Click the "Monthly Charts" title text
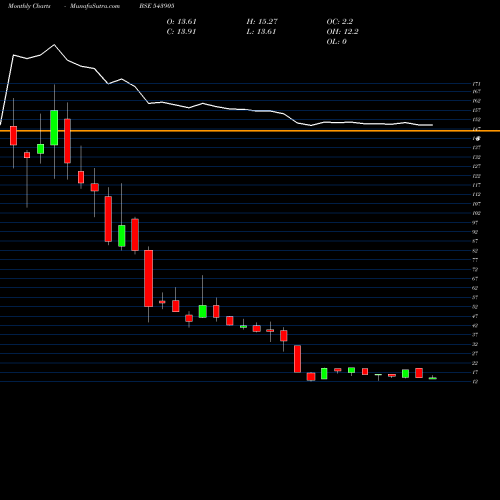 [29, 6]
